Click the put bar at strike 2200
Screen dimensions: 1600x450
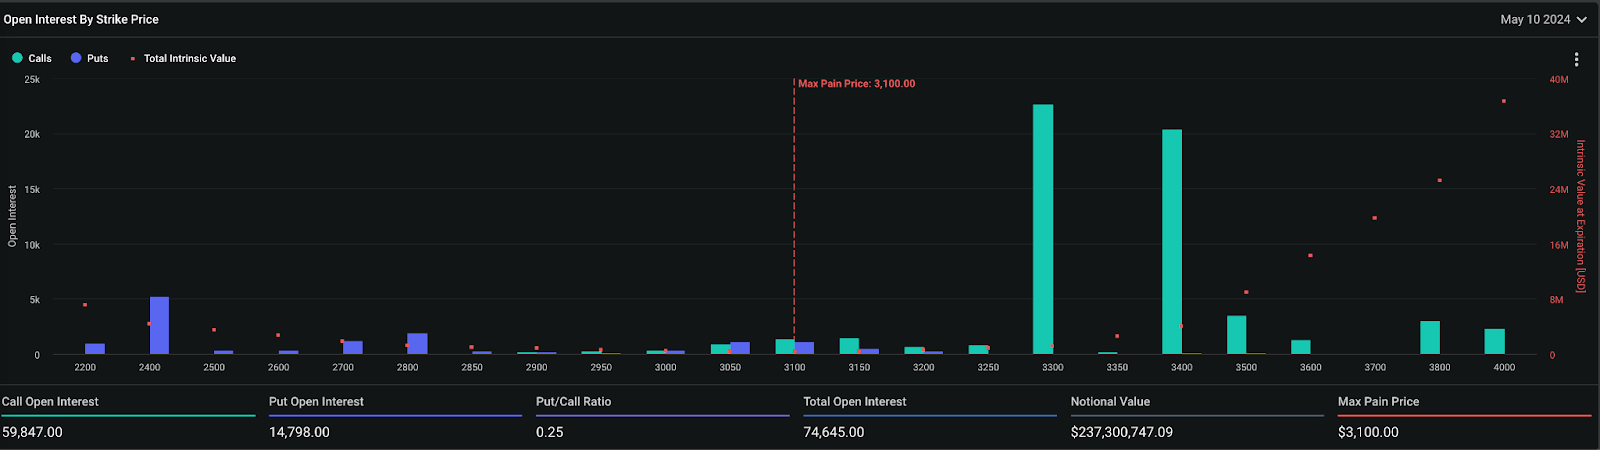(x=95, y=348)
